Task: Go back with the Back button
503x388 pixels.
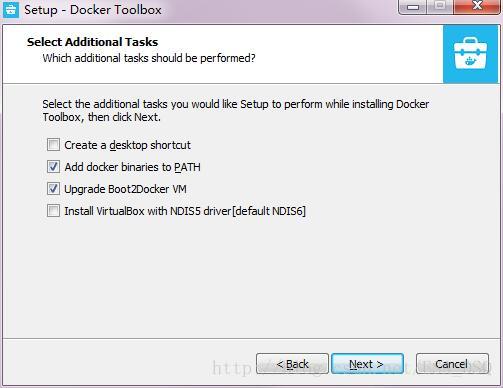Action: [x=292, y=364]
